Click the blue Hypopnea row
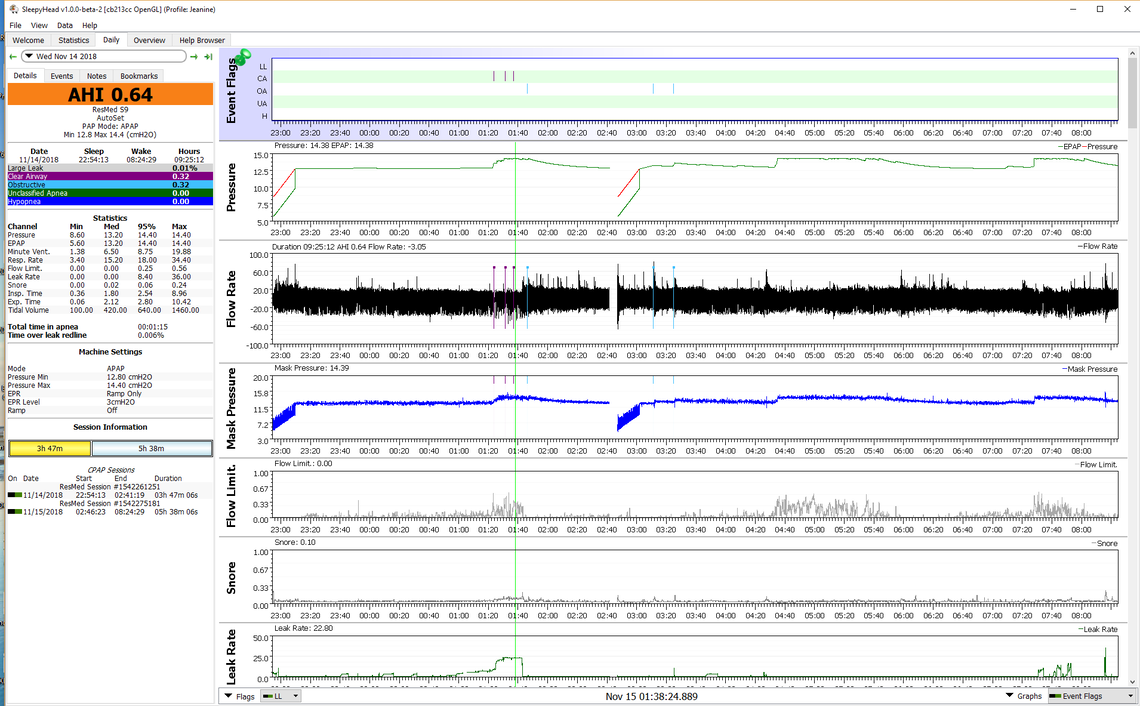 [x=110, y=201]
